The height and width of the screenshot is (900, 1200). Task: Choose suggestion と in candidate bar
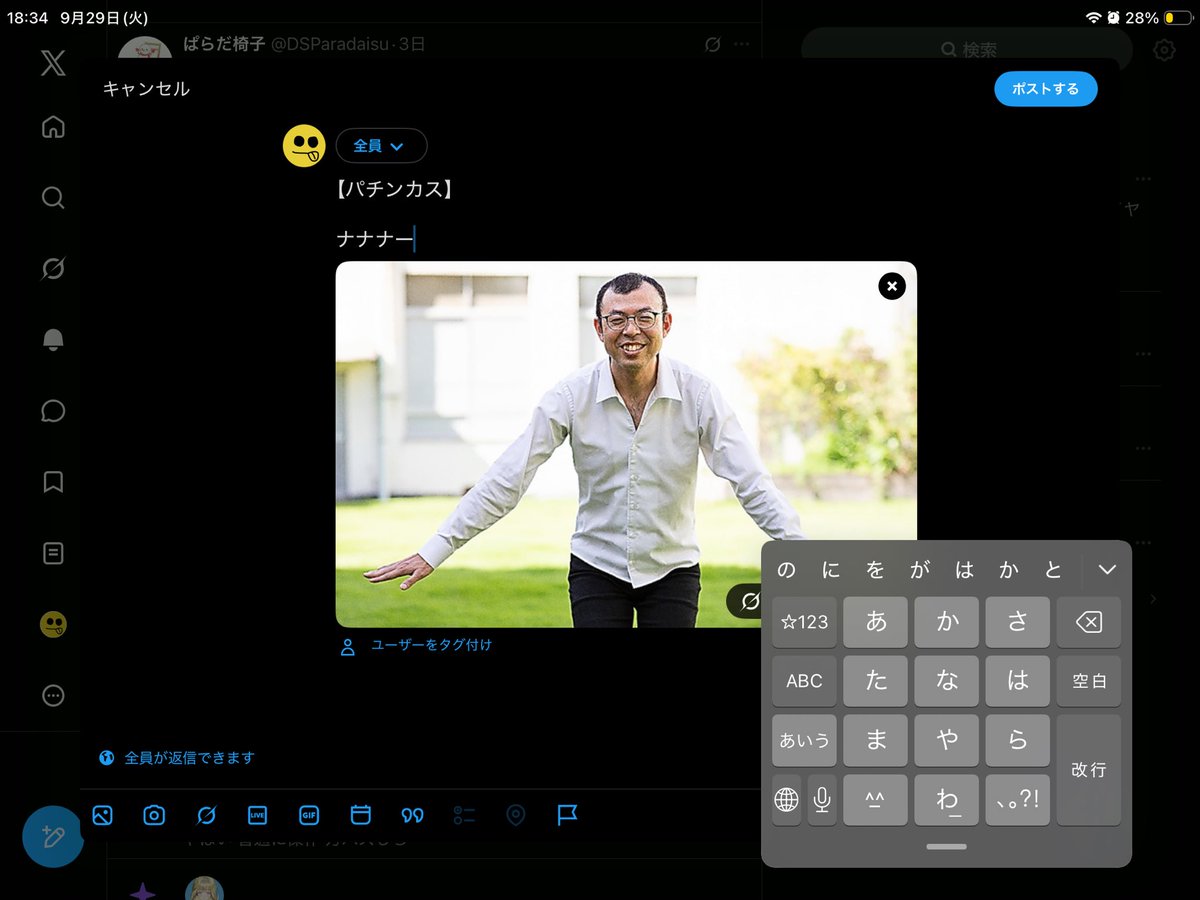pyautogui.click(x=1053, y=570)
